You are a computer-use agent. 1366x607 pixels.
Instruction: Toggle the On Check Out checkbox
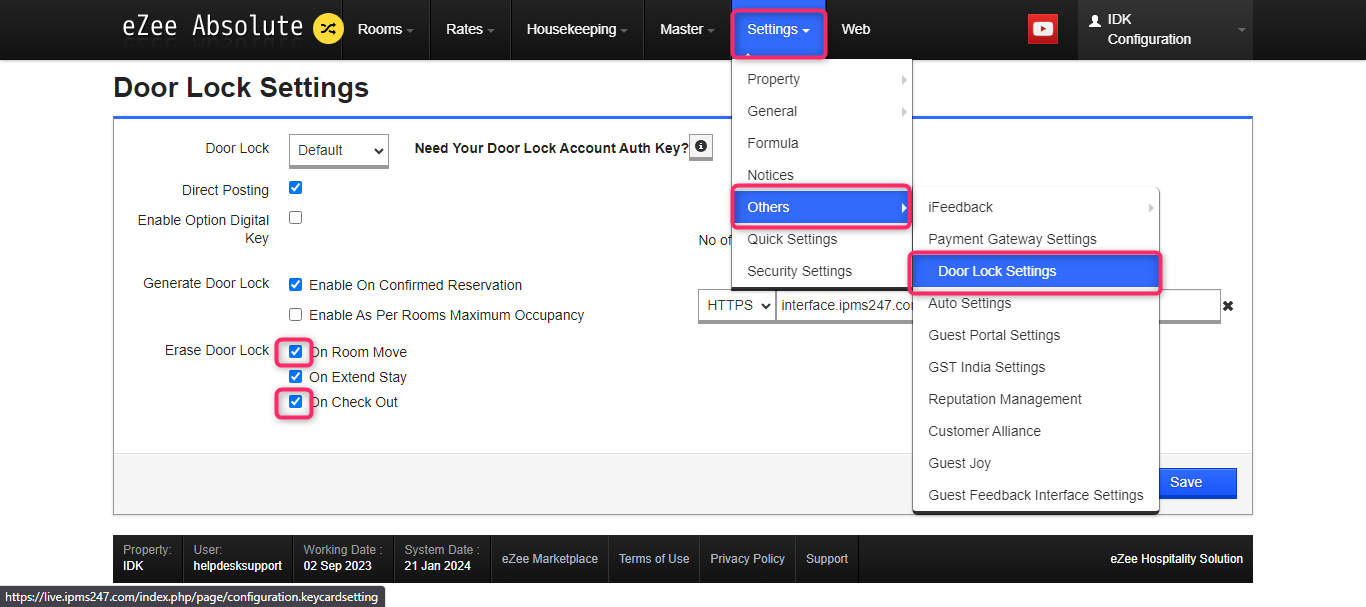point(295,402)
